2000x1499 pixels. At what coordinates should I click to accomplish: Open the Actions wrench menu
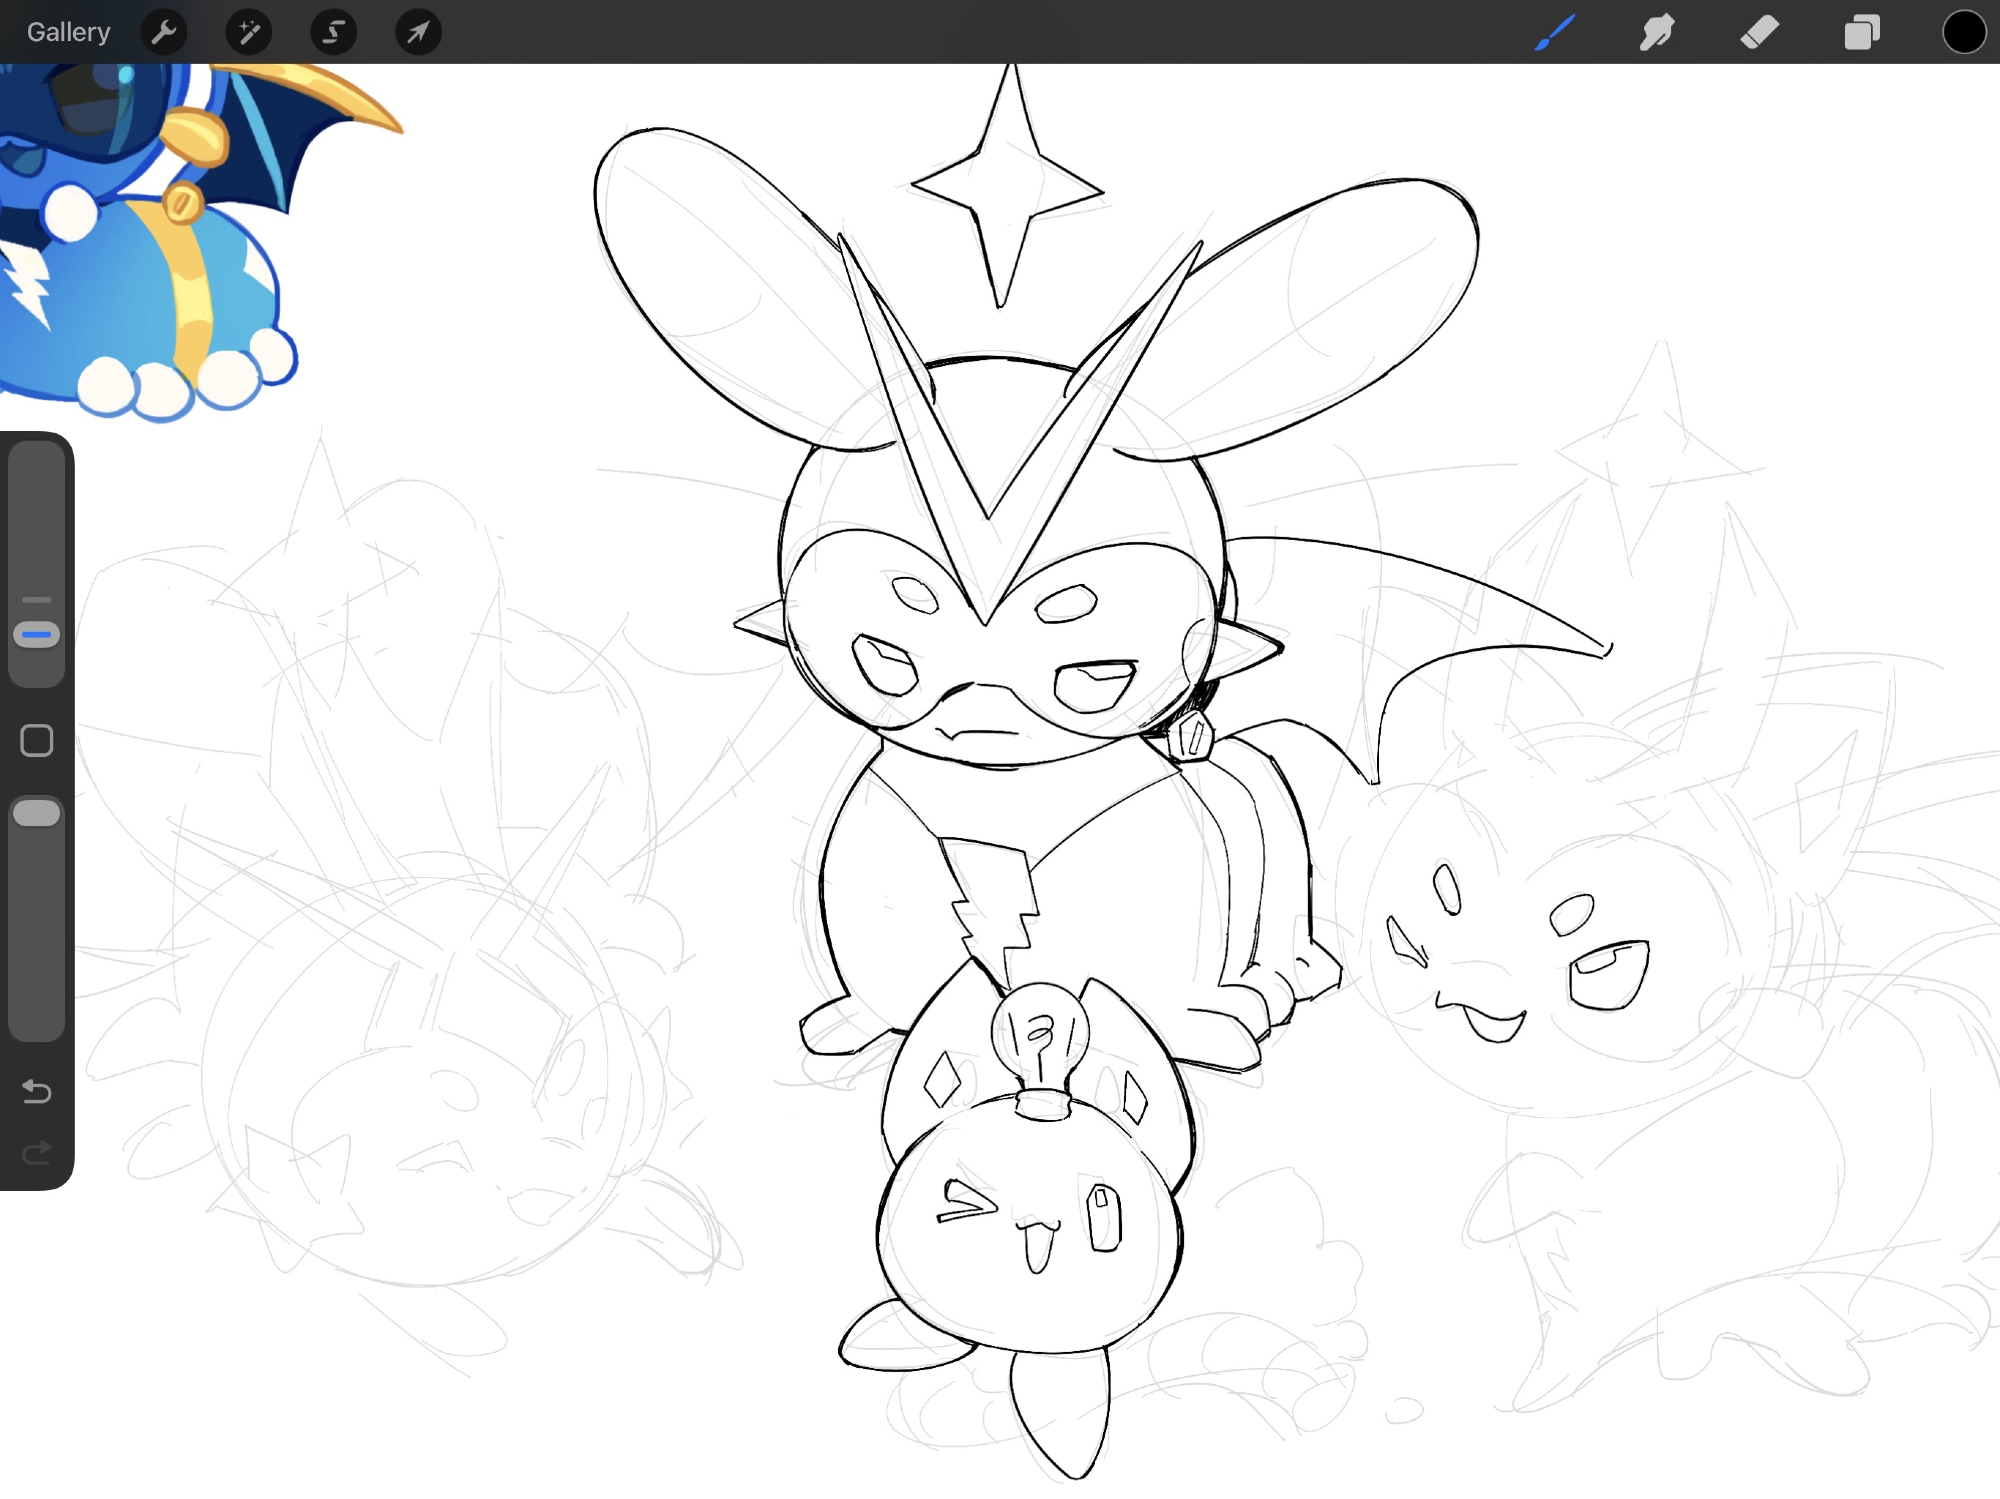pyautogui.click(x=164, y=33)
